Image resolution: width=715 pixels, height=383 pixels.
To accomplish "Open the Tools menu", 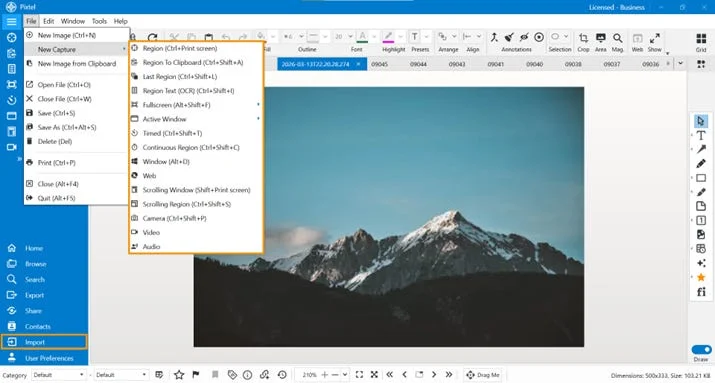I will click(x=99, y=21).
